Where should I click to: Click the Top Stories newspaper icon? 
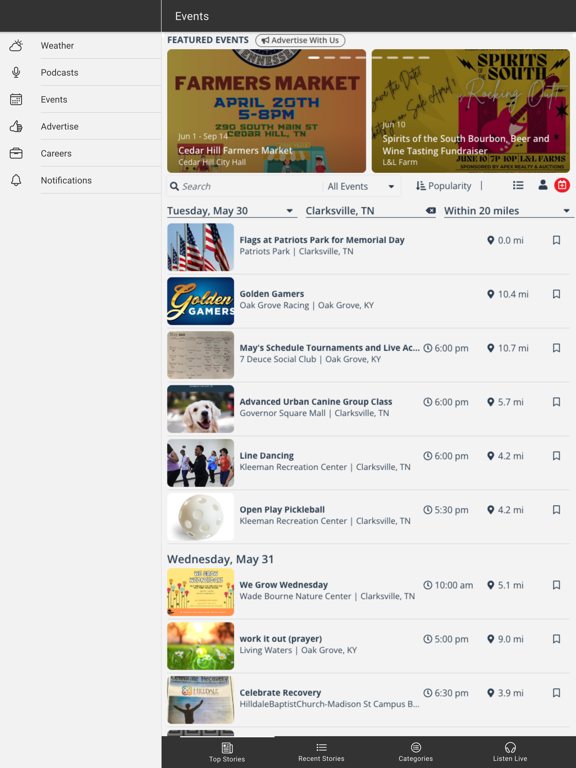(227, 747)
